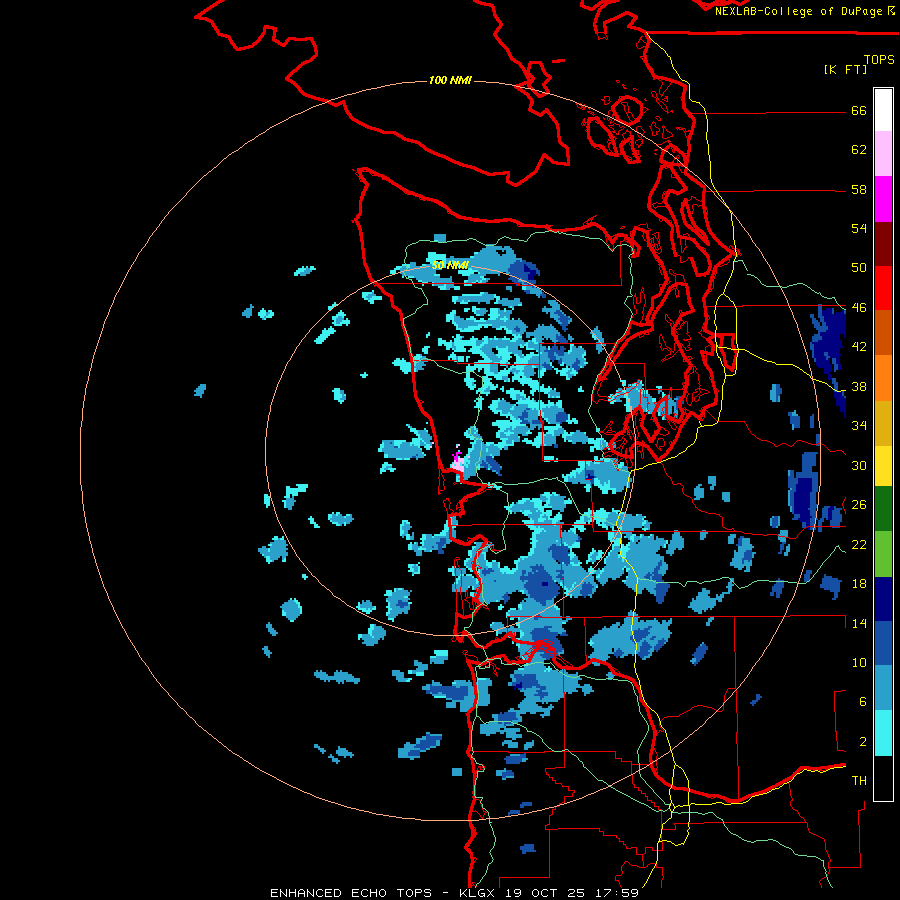Click the 30 legend value
This screenshot has height=900, width=900.
pos(859,465)
